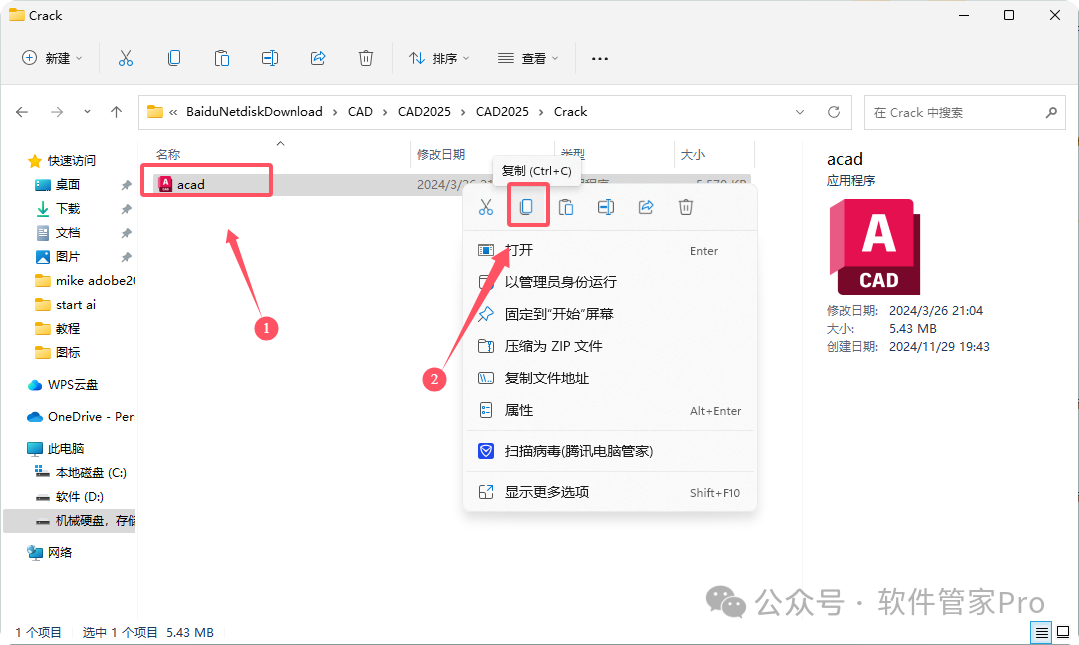
Task: Open WPS云盘 in the sidebar
Action: click(x=63, y=385)
